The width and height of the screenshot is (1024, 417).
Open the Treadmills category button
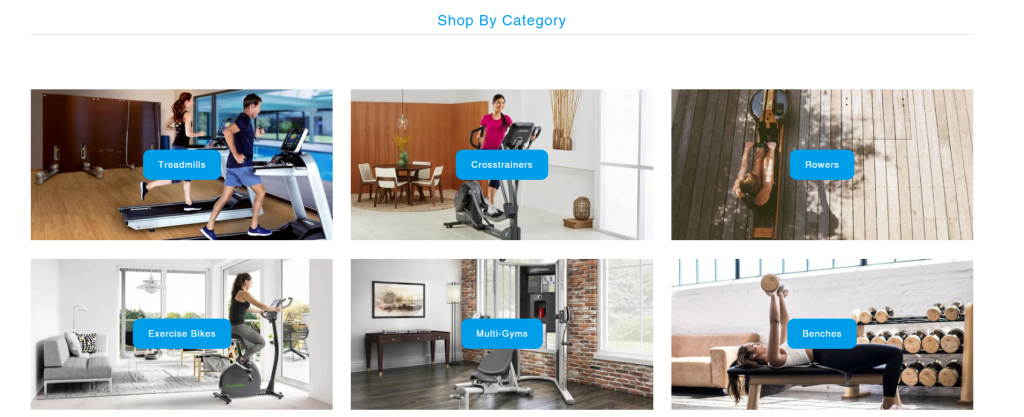182,164
